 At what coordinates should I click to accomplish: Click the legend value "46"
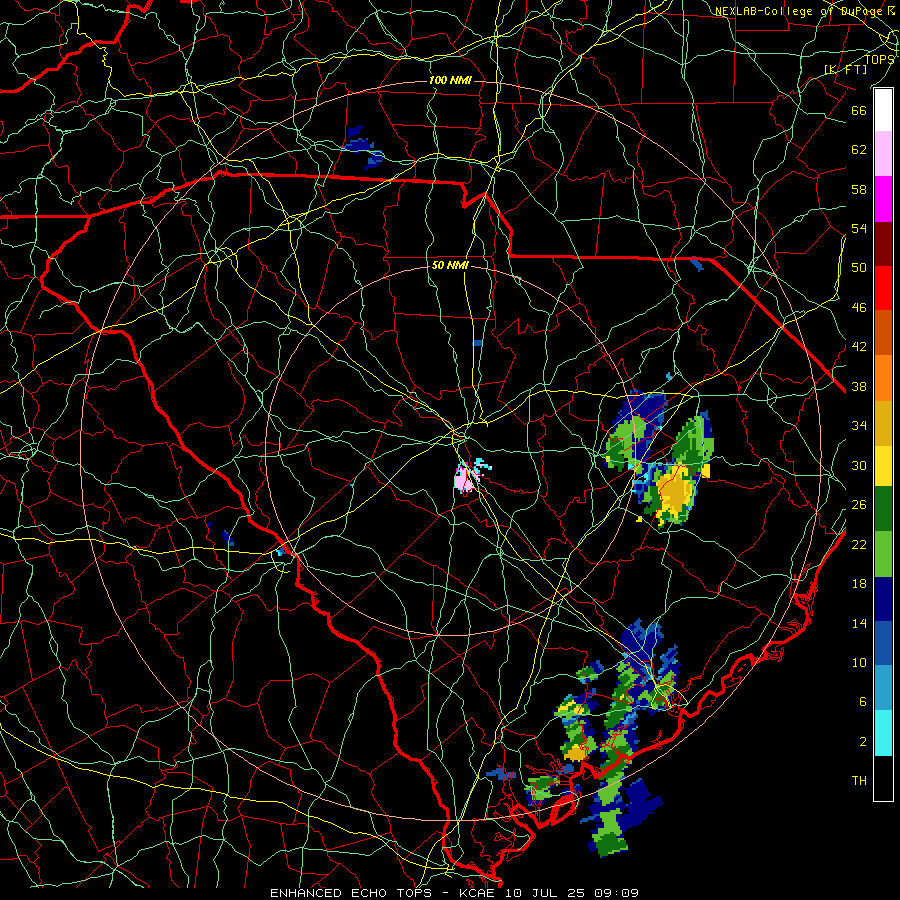coord(859,308)
